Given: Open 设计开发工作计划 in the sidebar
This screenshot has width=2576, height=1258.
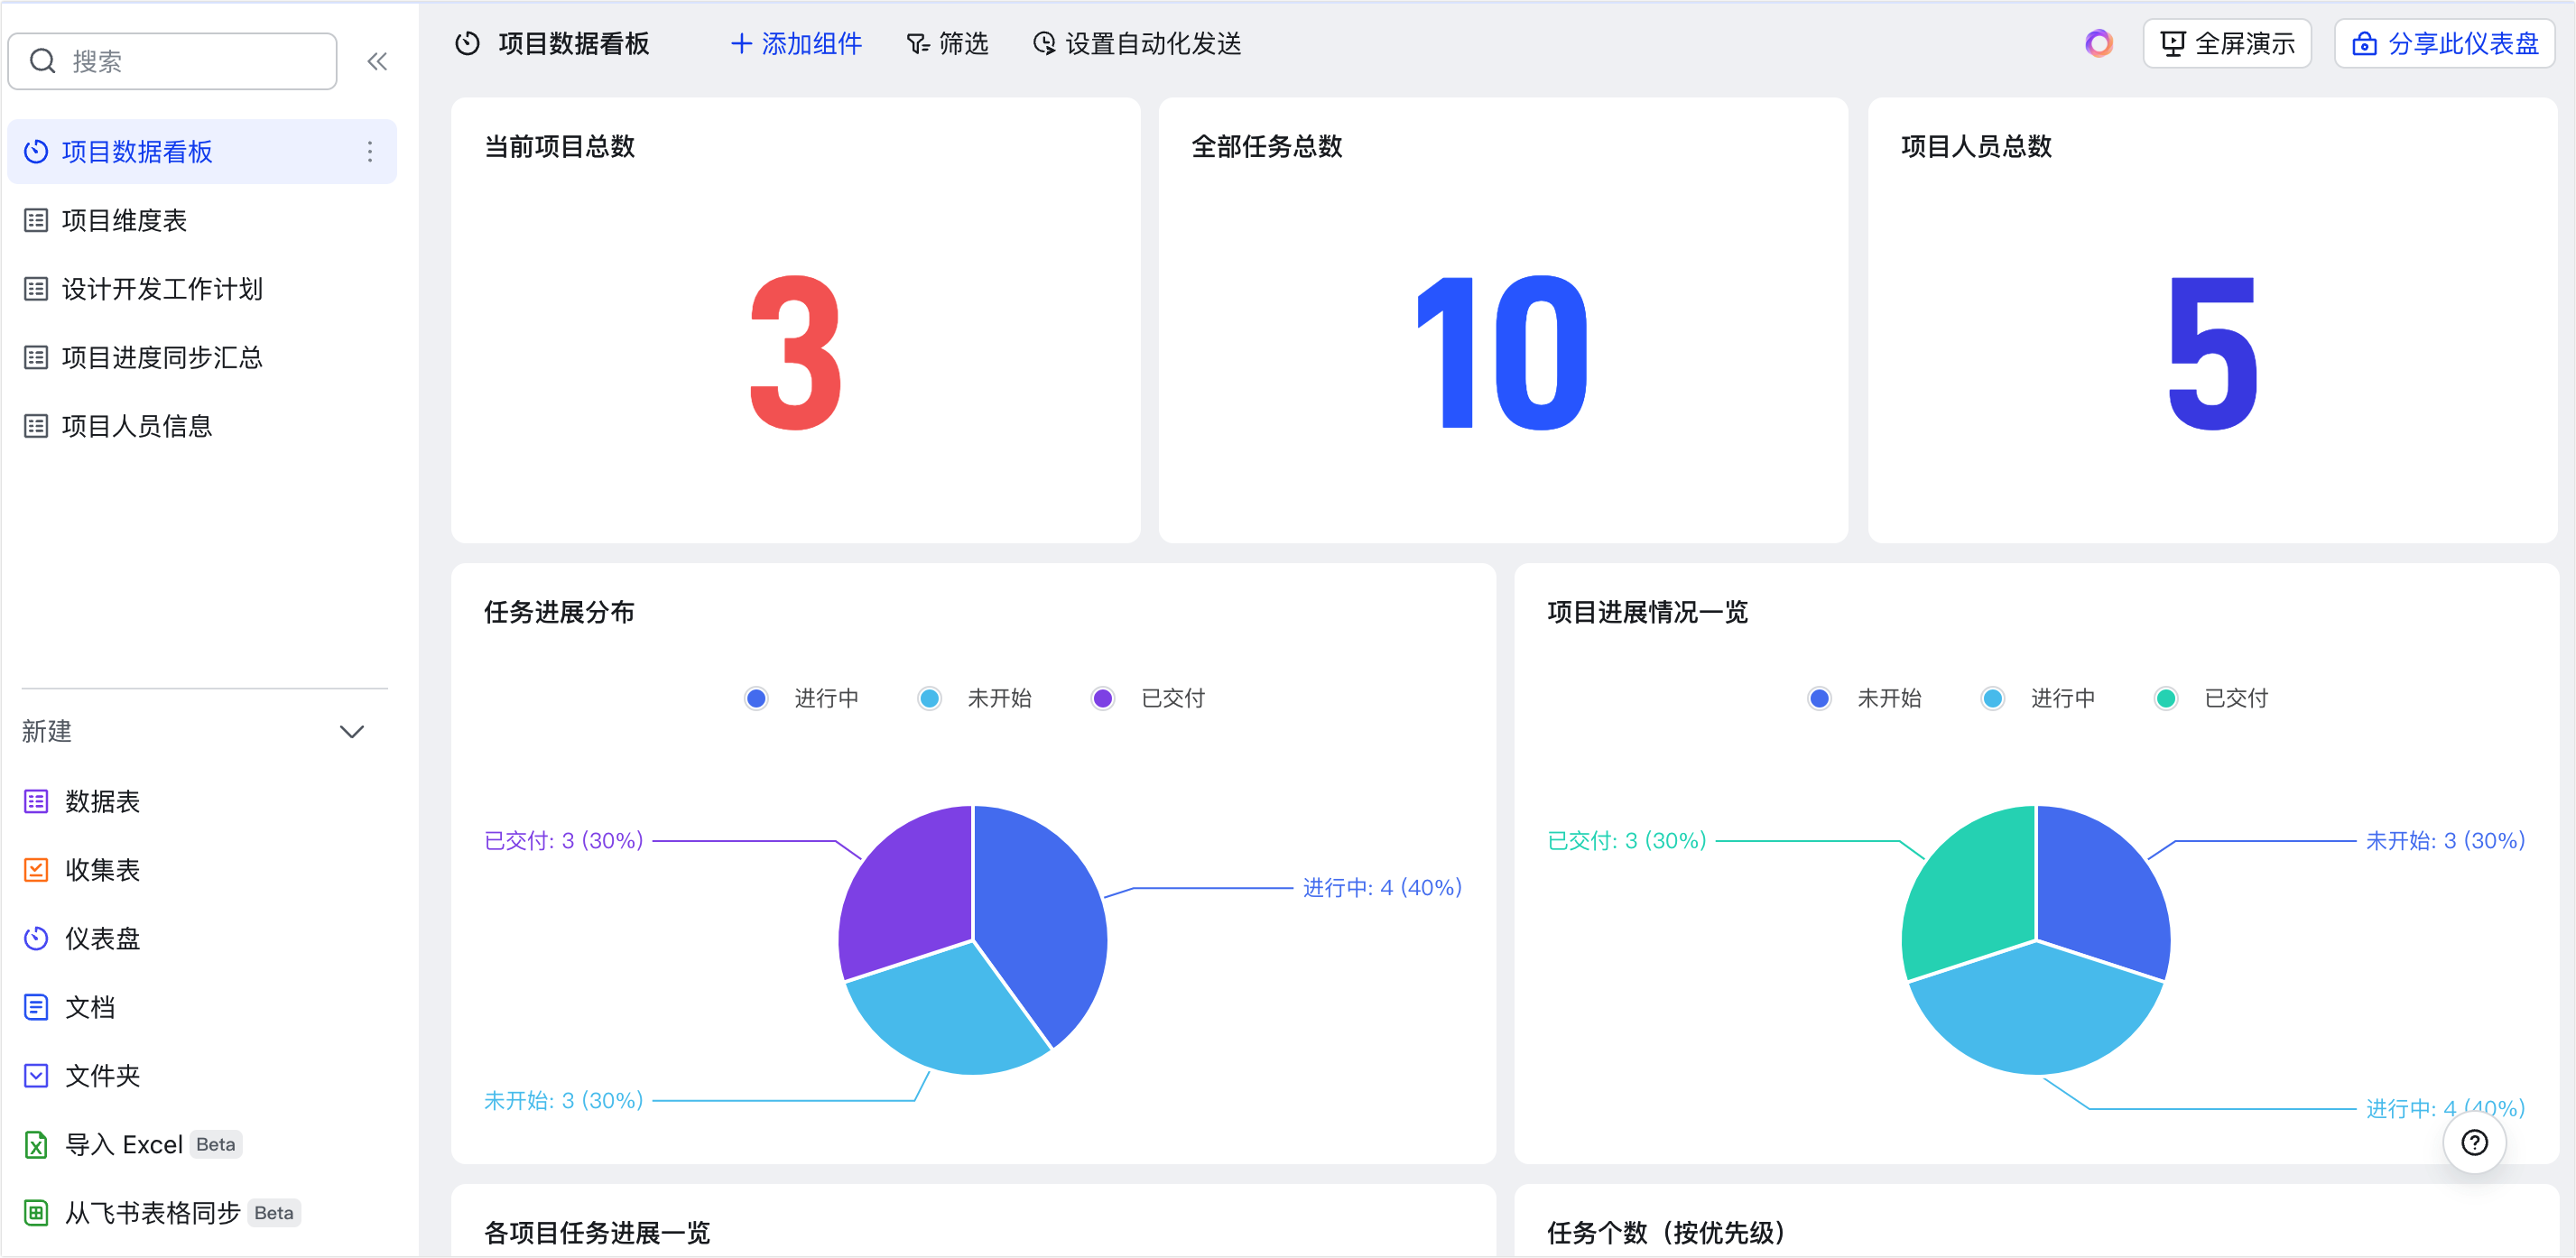Looking at the screenshot, I should click(x=202, y=289).
